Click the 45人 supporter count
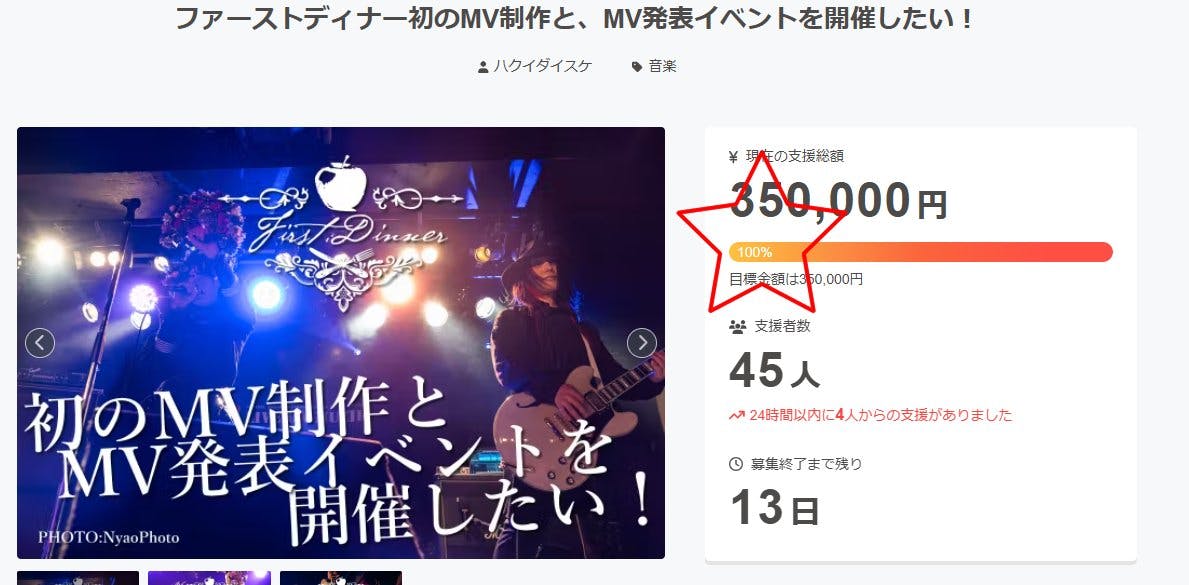This screenshot has height=585, width=1189. pyautogui.click(x=774, y=370)
